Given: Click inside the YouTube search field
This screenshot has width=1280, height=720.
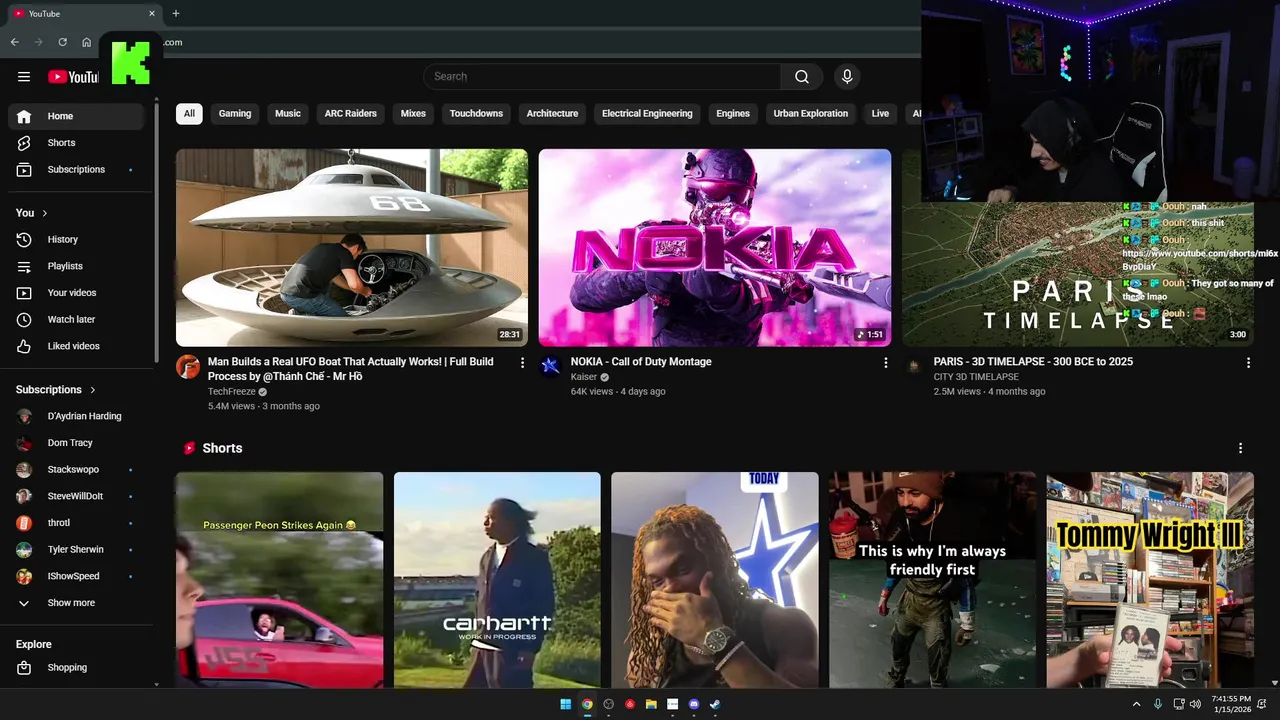Looking at the screenshot, I should tap(602, 77).
